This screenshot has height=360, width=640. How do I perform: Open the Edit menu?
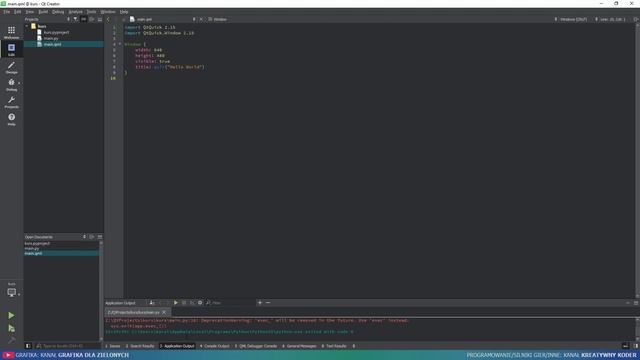pos(18,12)
